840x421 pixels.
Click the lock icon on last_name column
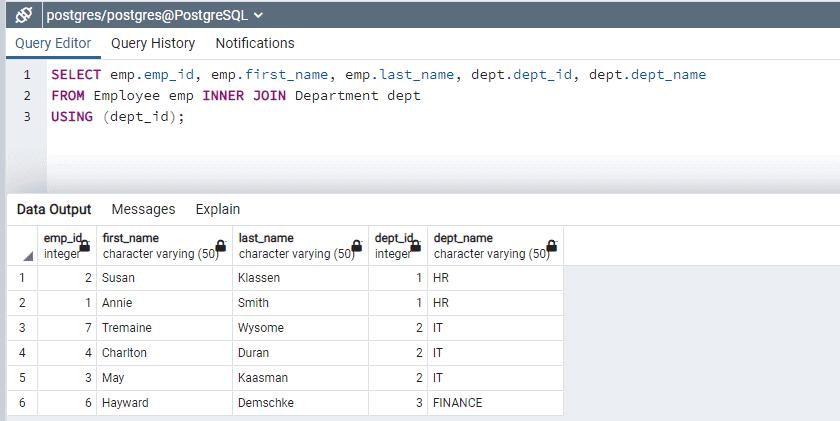click(x=356, y=246)
